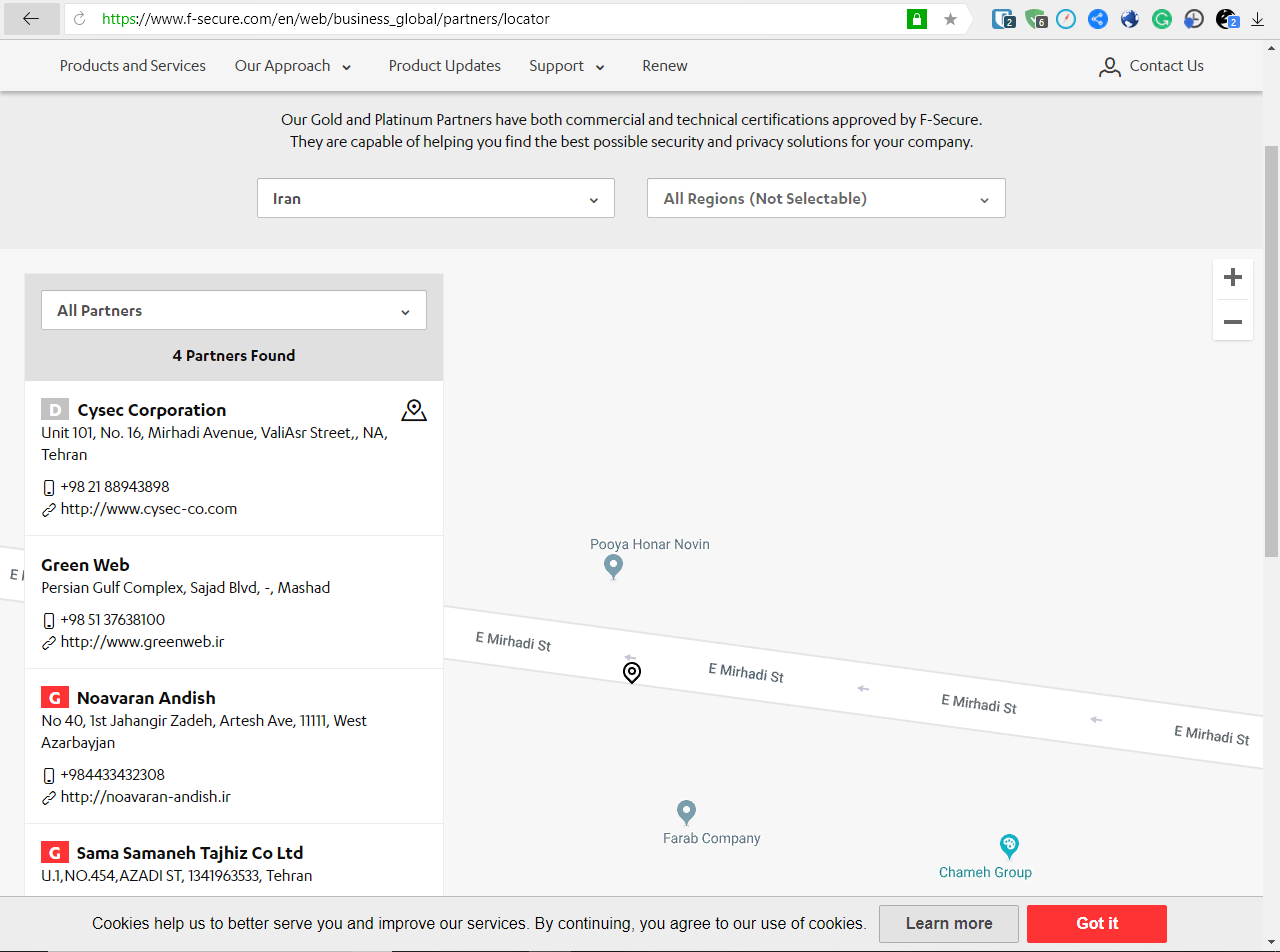The height and width of the screenshot is (952, 1280).
Task: Zoom in on the map with plus button
Action: coord(1233,277)
